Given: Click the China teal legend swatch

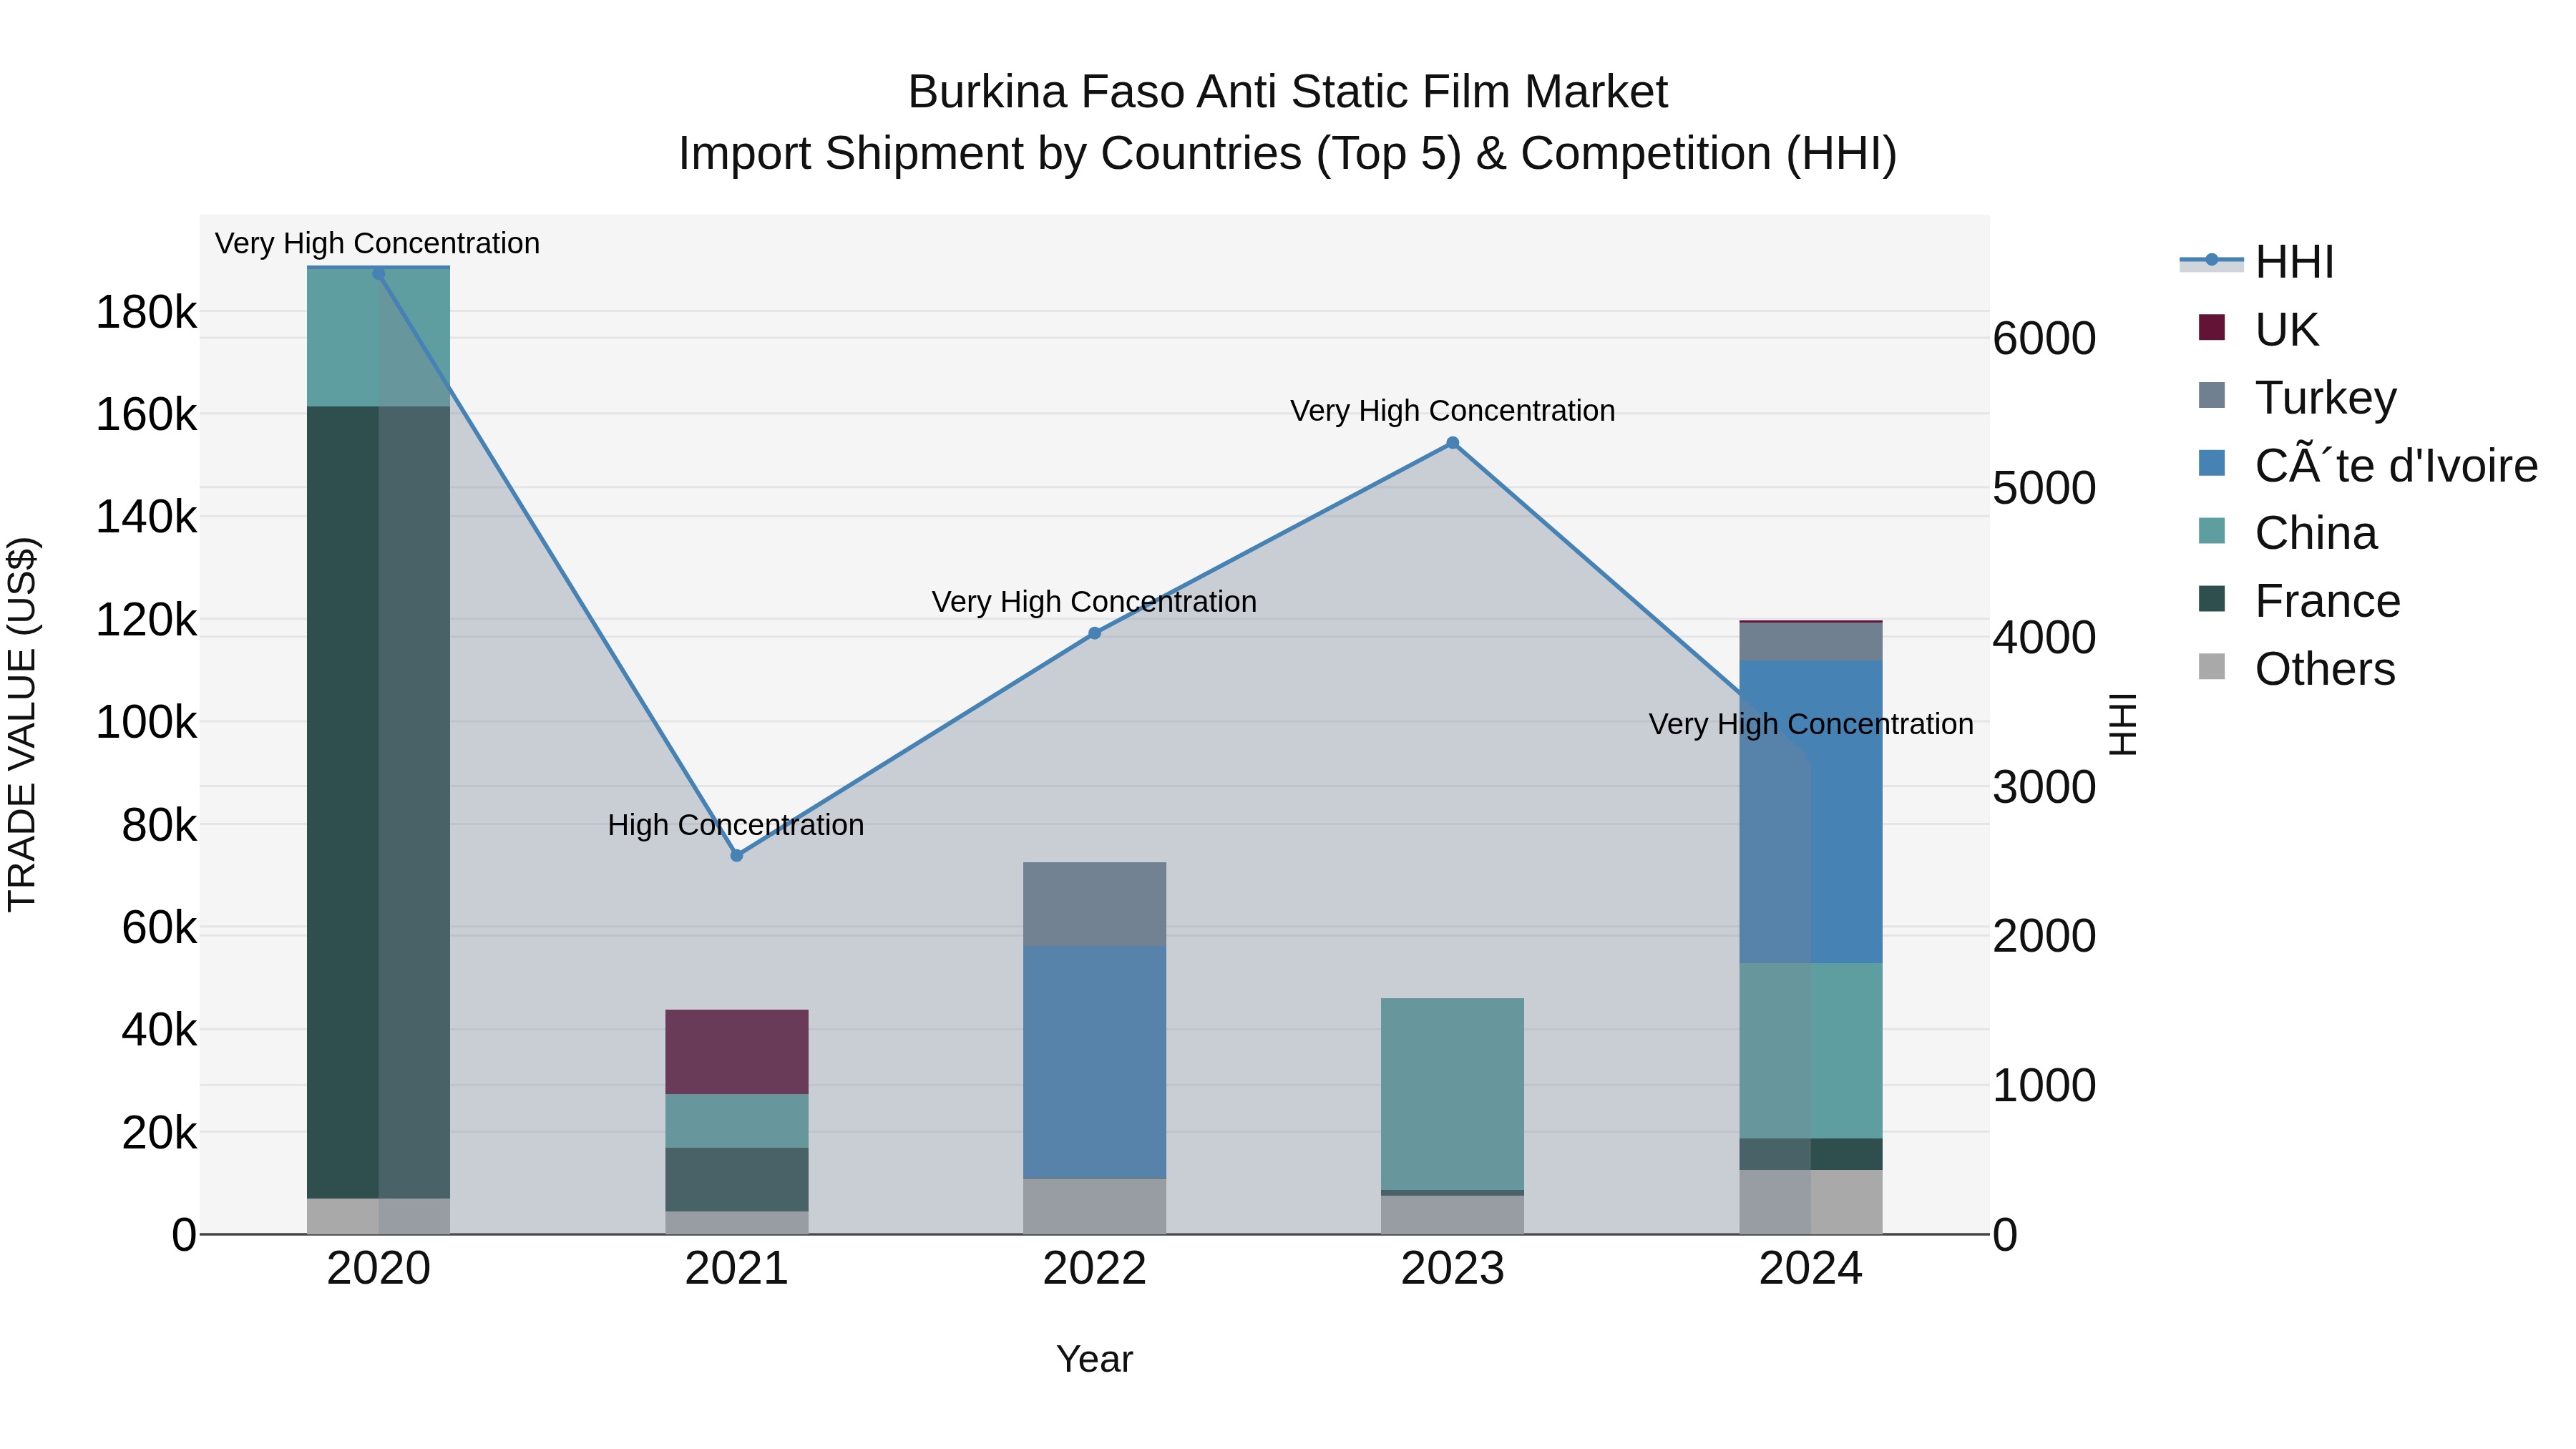Looking at the screenshot, I should (2212, 531).
